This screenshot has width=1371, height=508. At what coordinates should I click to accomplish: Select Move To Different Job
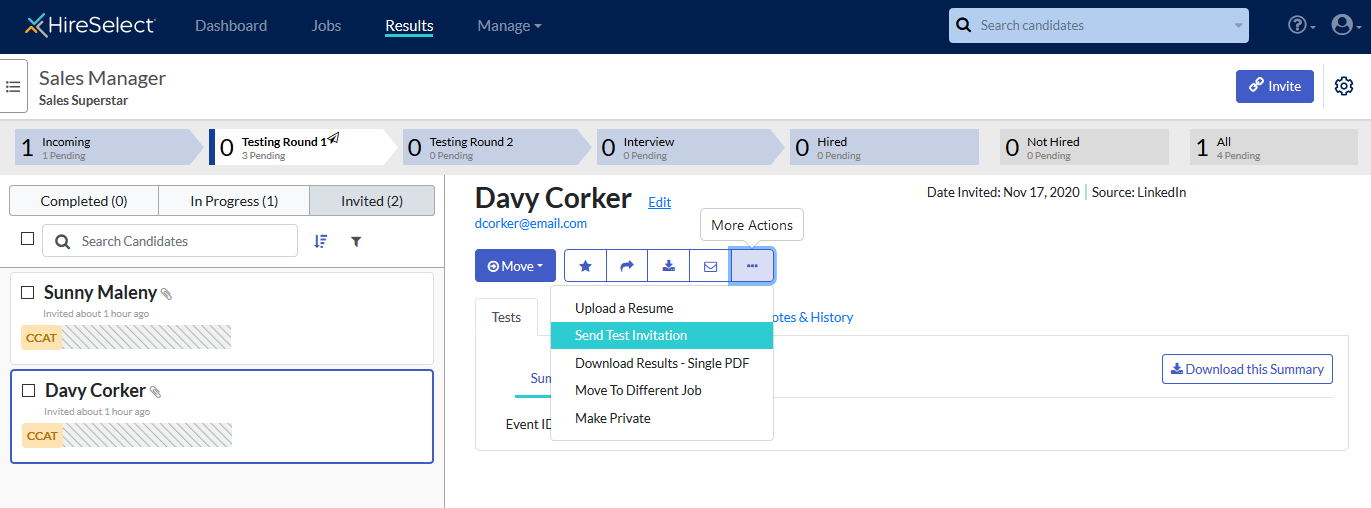pos(662,390)
